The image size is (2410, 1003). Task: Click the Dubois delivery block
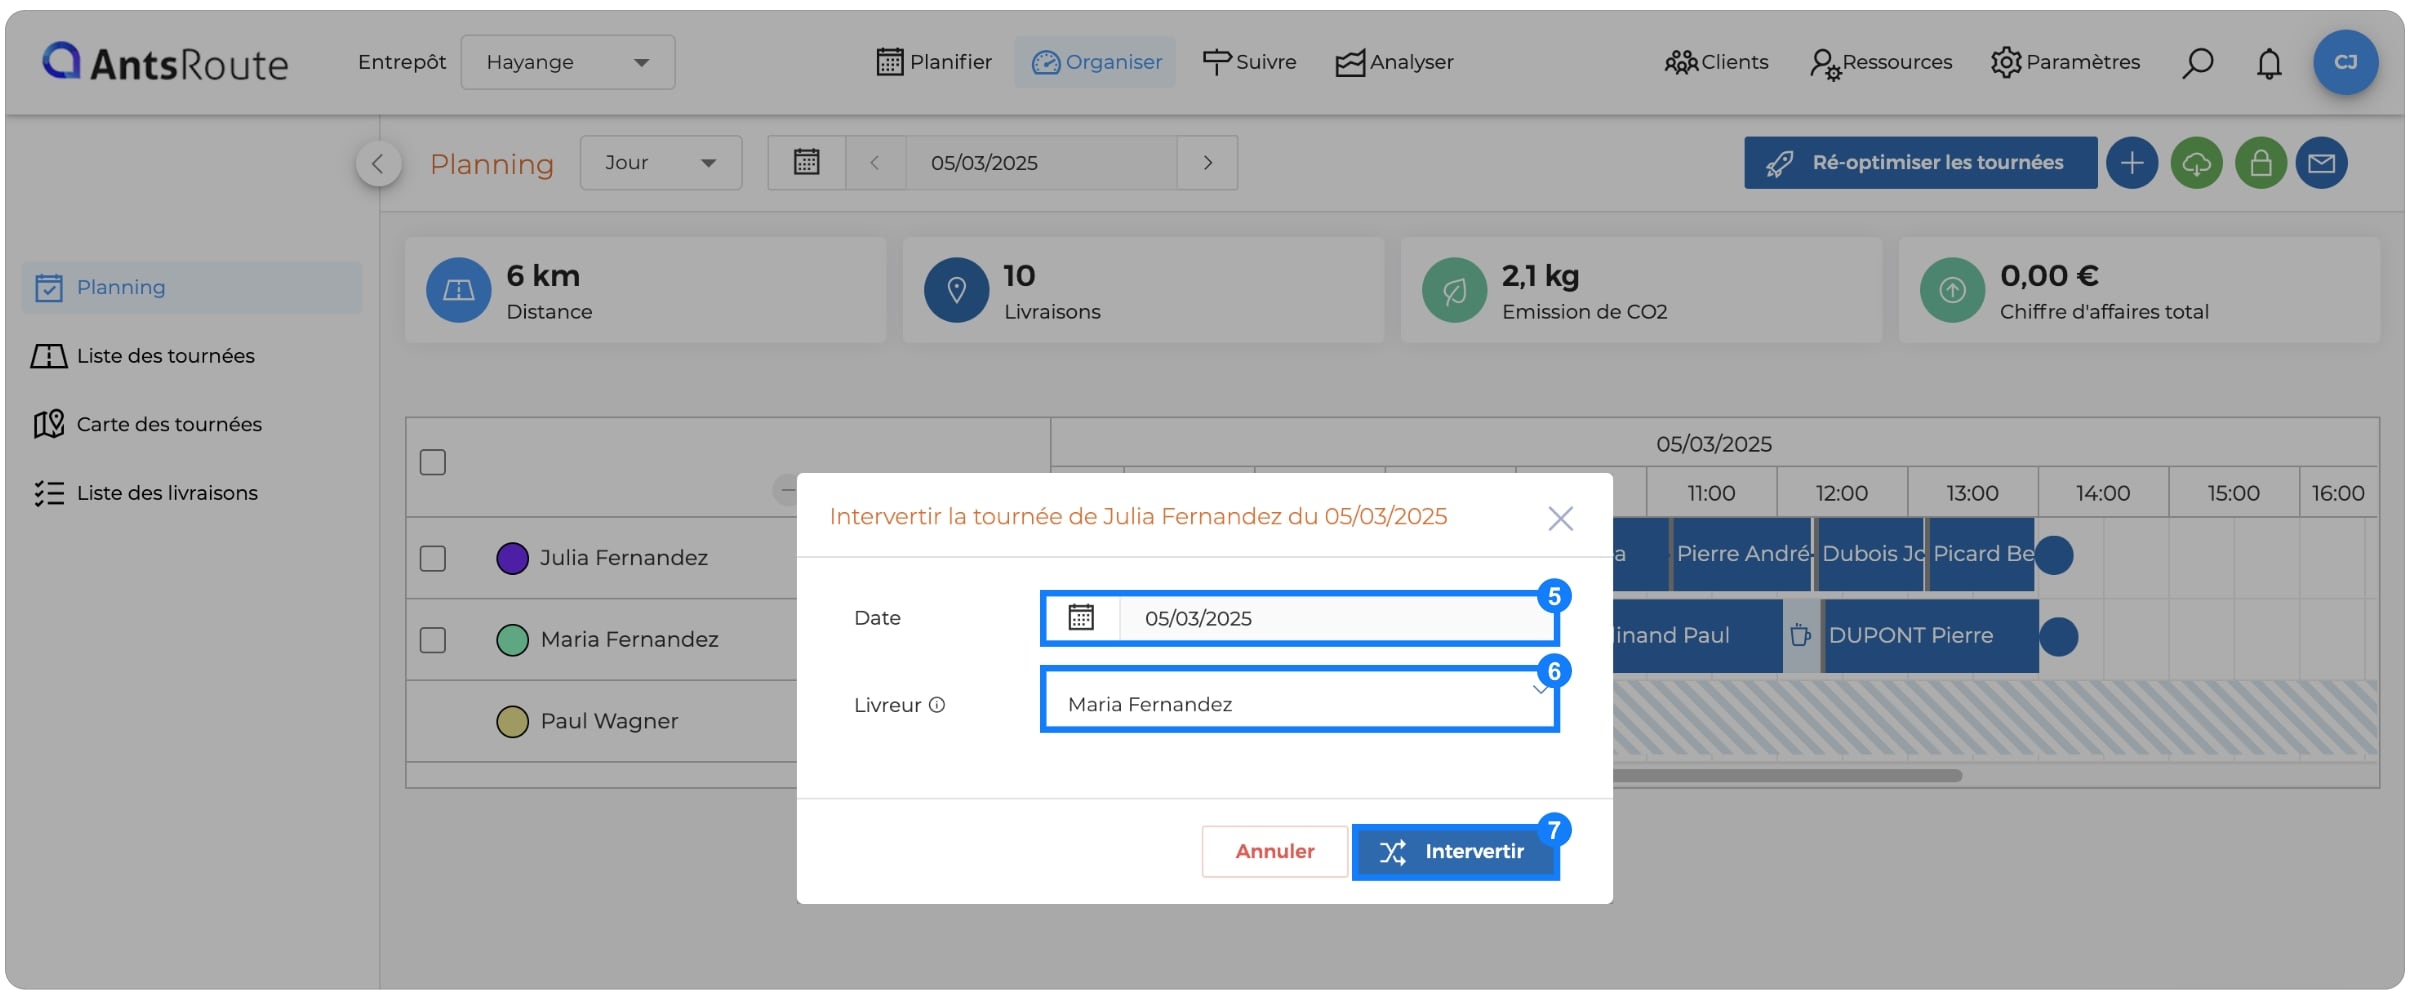click(x=1869, y=554)
